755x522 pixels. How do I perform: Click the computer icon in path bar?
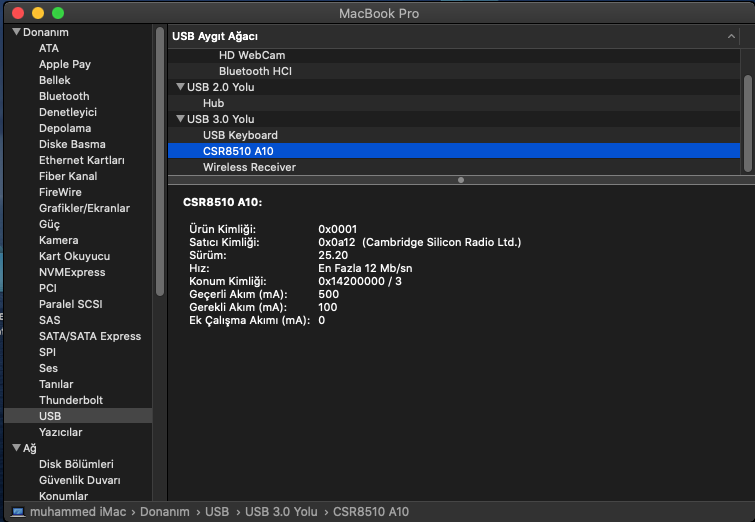coord(17,512)
